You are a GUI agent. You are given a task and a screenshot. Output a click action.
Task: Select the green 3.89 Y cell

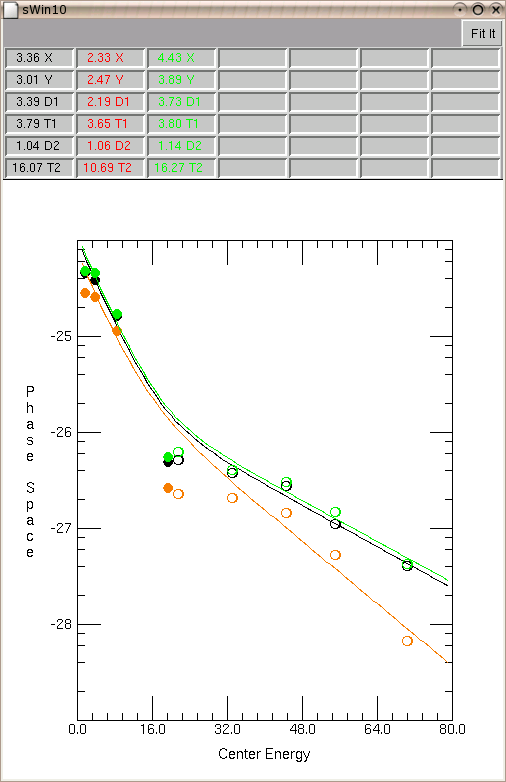click(181, 80)
